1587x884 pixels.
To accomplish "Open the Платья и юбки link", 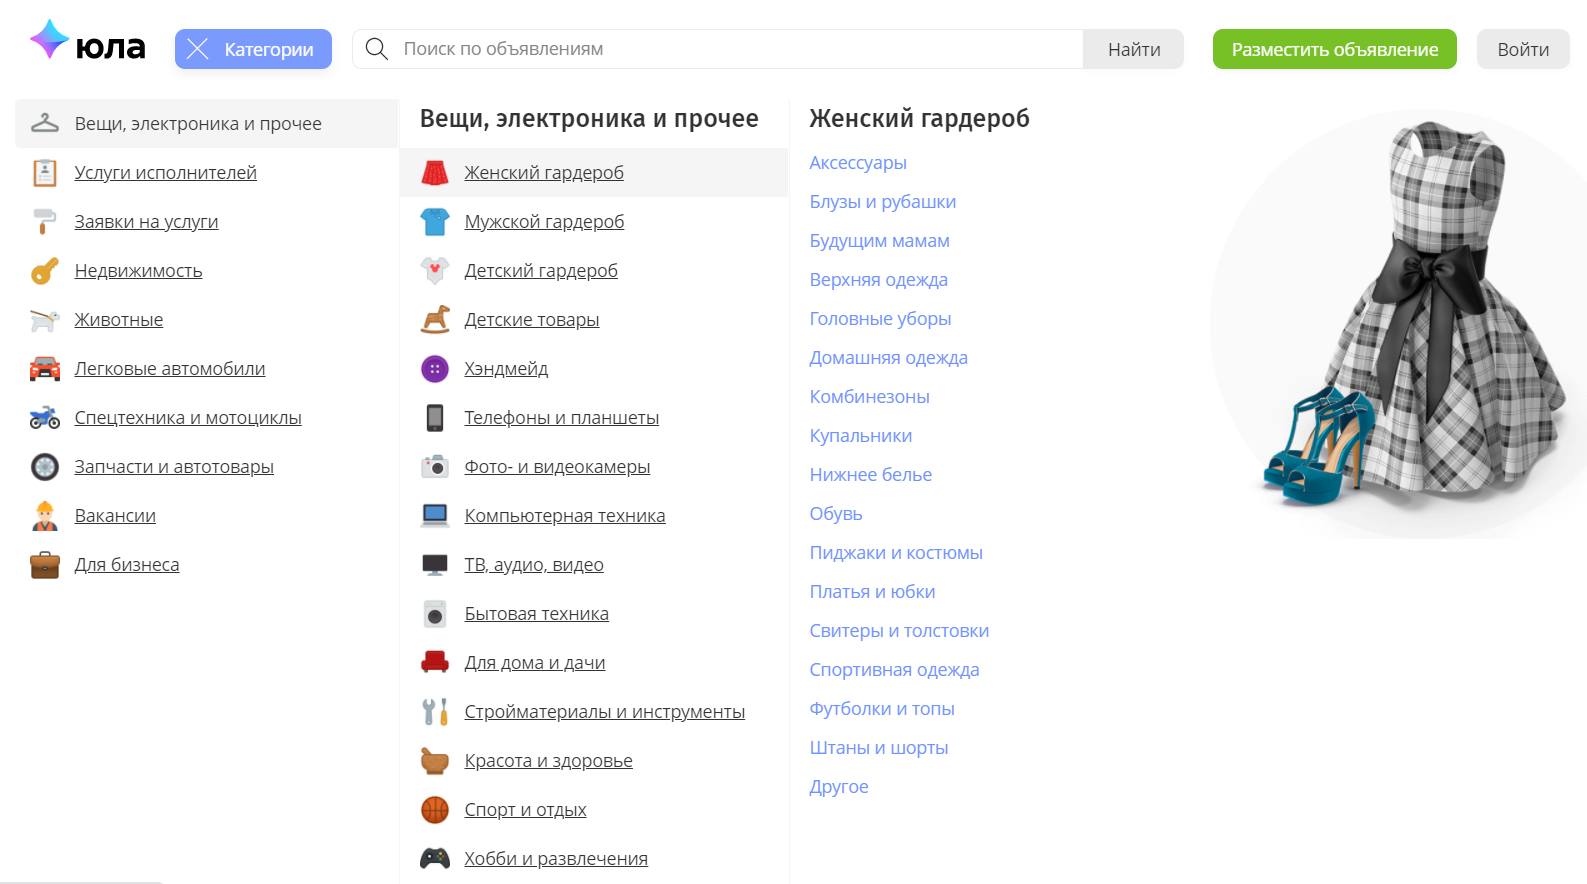I will coord(872,592).
